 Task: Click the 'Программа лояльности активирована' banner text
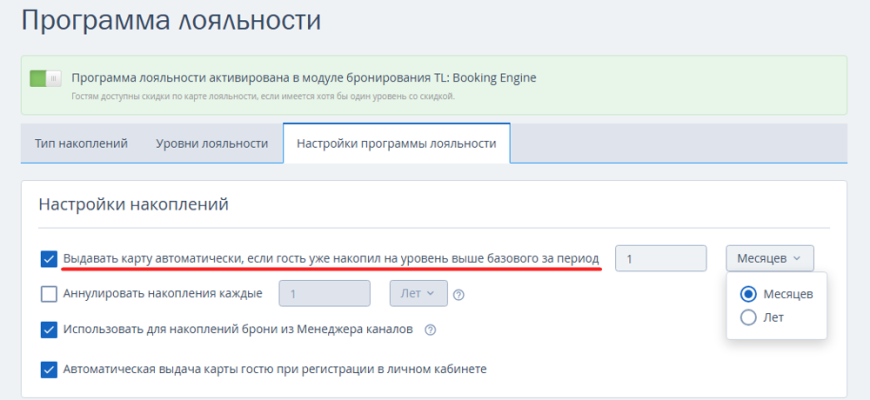coord(304,77)
